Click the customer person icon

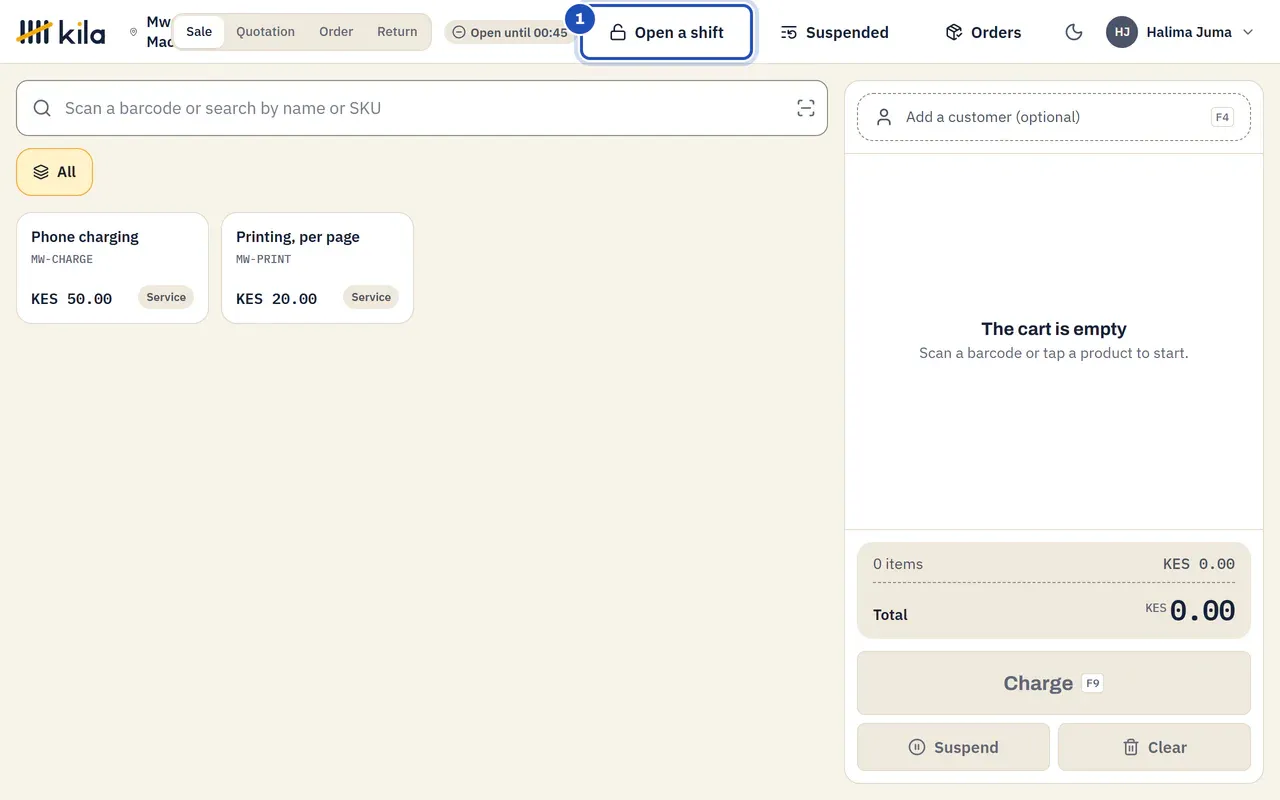click(x=884, y=117)
